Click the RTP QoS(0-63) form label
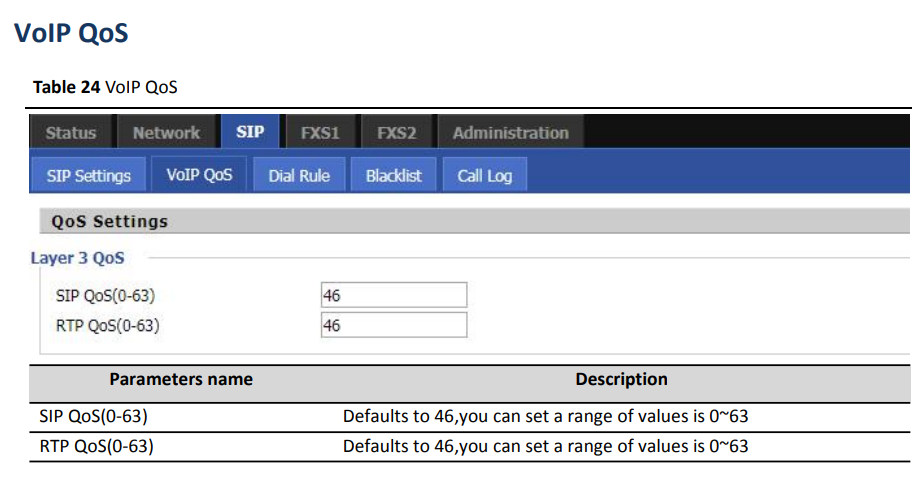The height and width of the screenshot is (484, 915). [x=107, y=325]
